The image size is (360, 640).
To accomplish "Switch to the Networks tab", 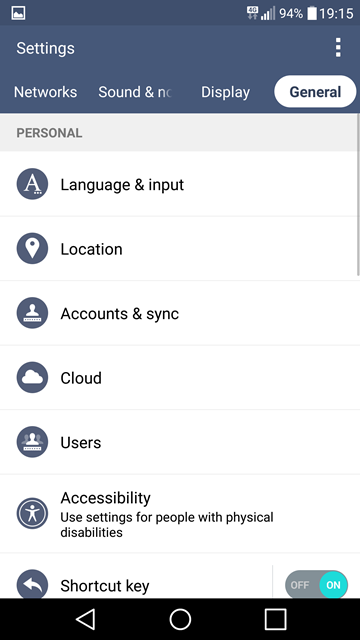I will [x=45, y=92].
